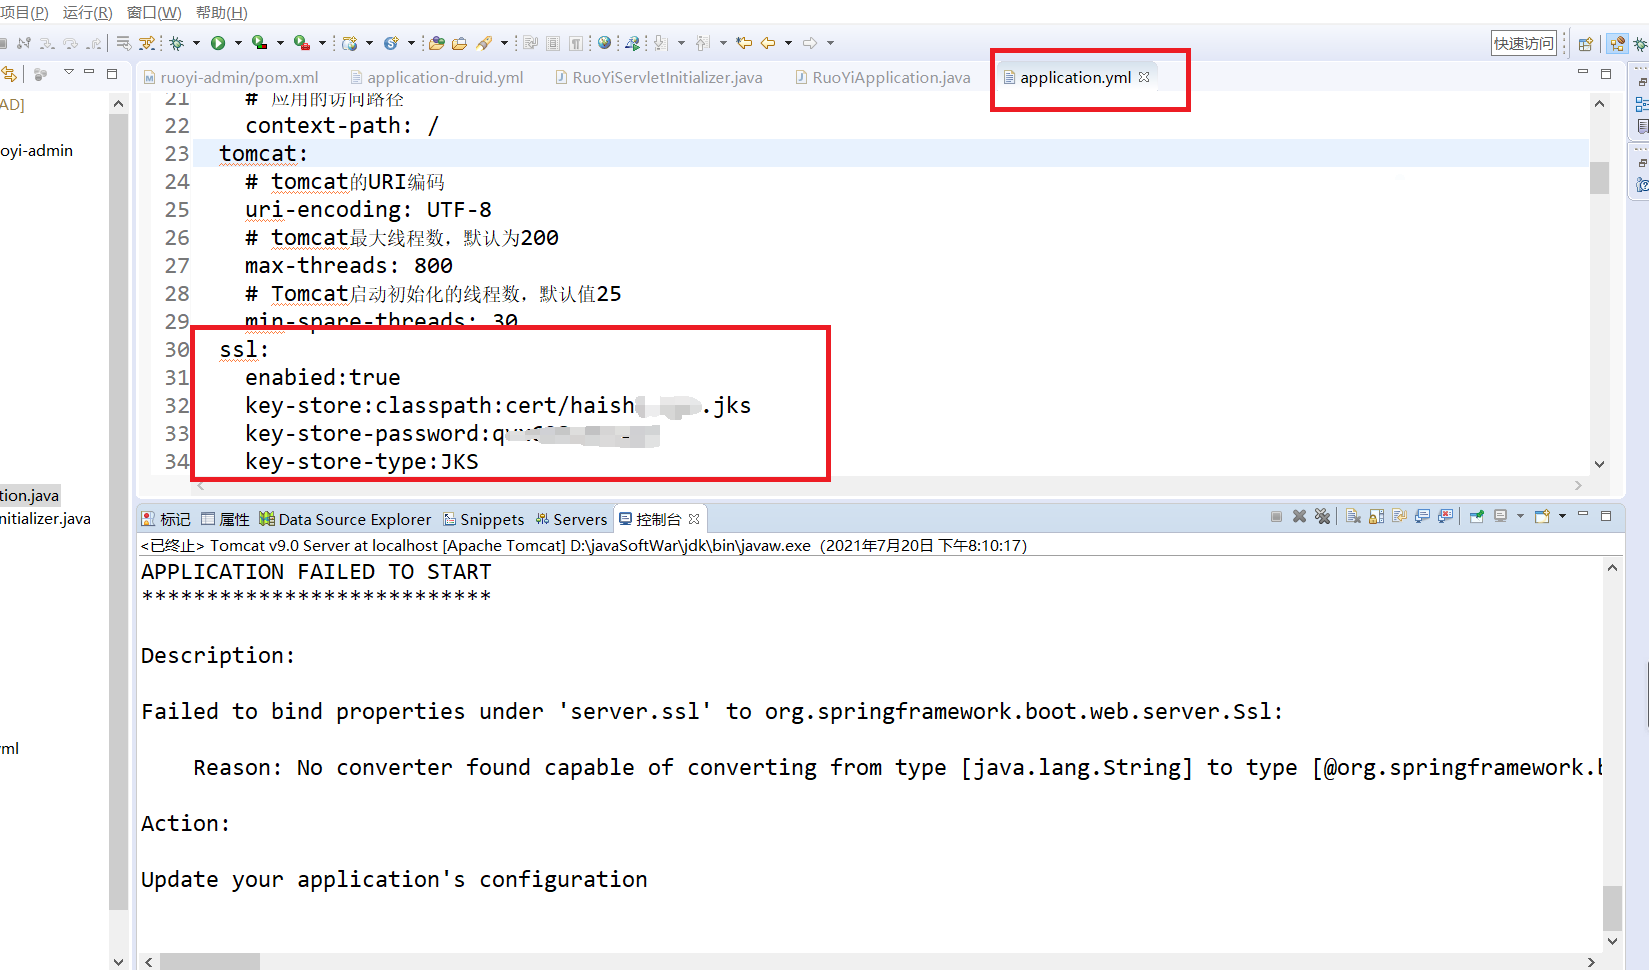Click the Next Annotation arrow icon

tap(660, 43)
